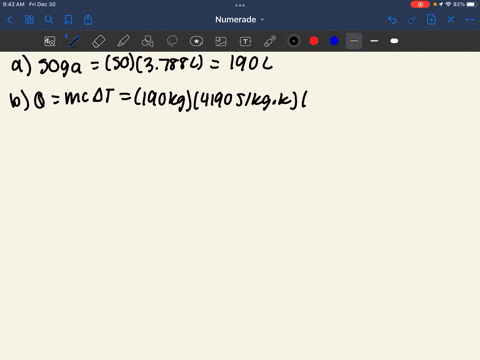Select the thinnest stroke width
480x360 pixels.
click(354, 41)
